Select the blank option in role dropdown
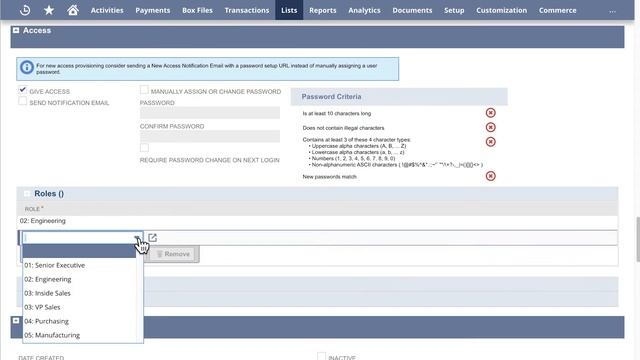The image size is (640, 360). coord(79,251)
